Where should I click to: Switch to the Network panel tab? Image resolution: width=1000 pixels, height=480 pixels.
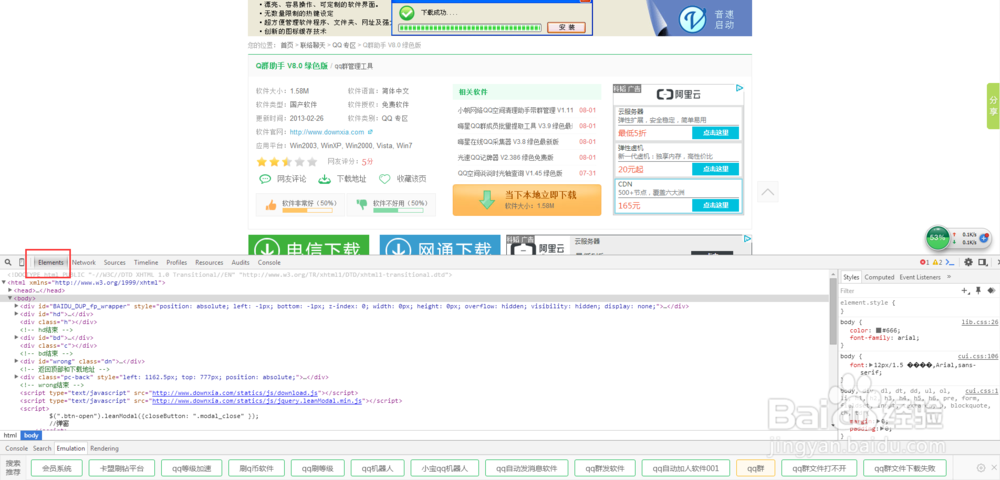tap(84, 263)
